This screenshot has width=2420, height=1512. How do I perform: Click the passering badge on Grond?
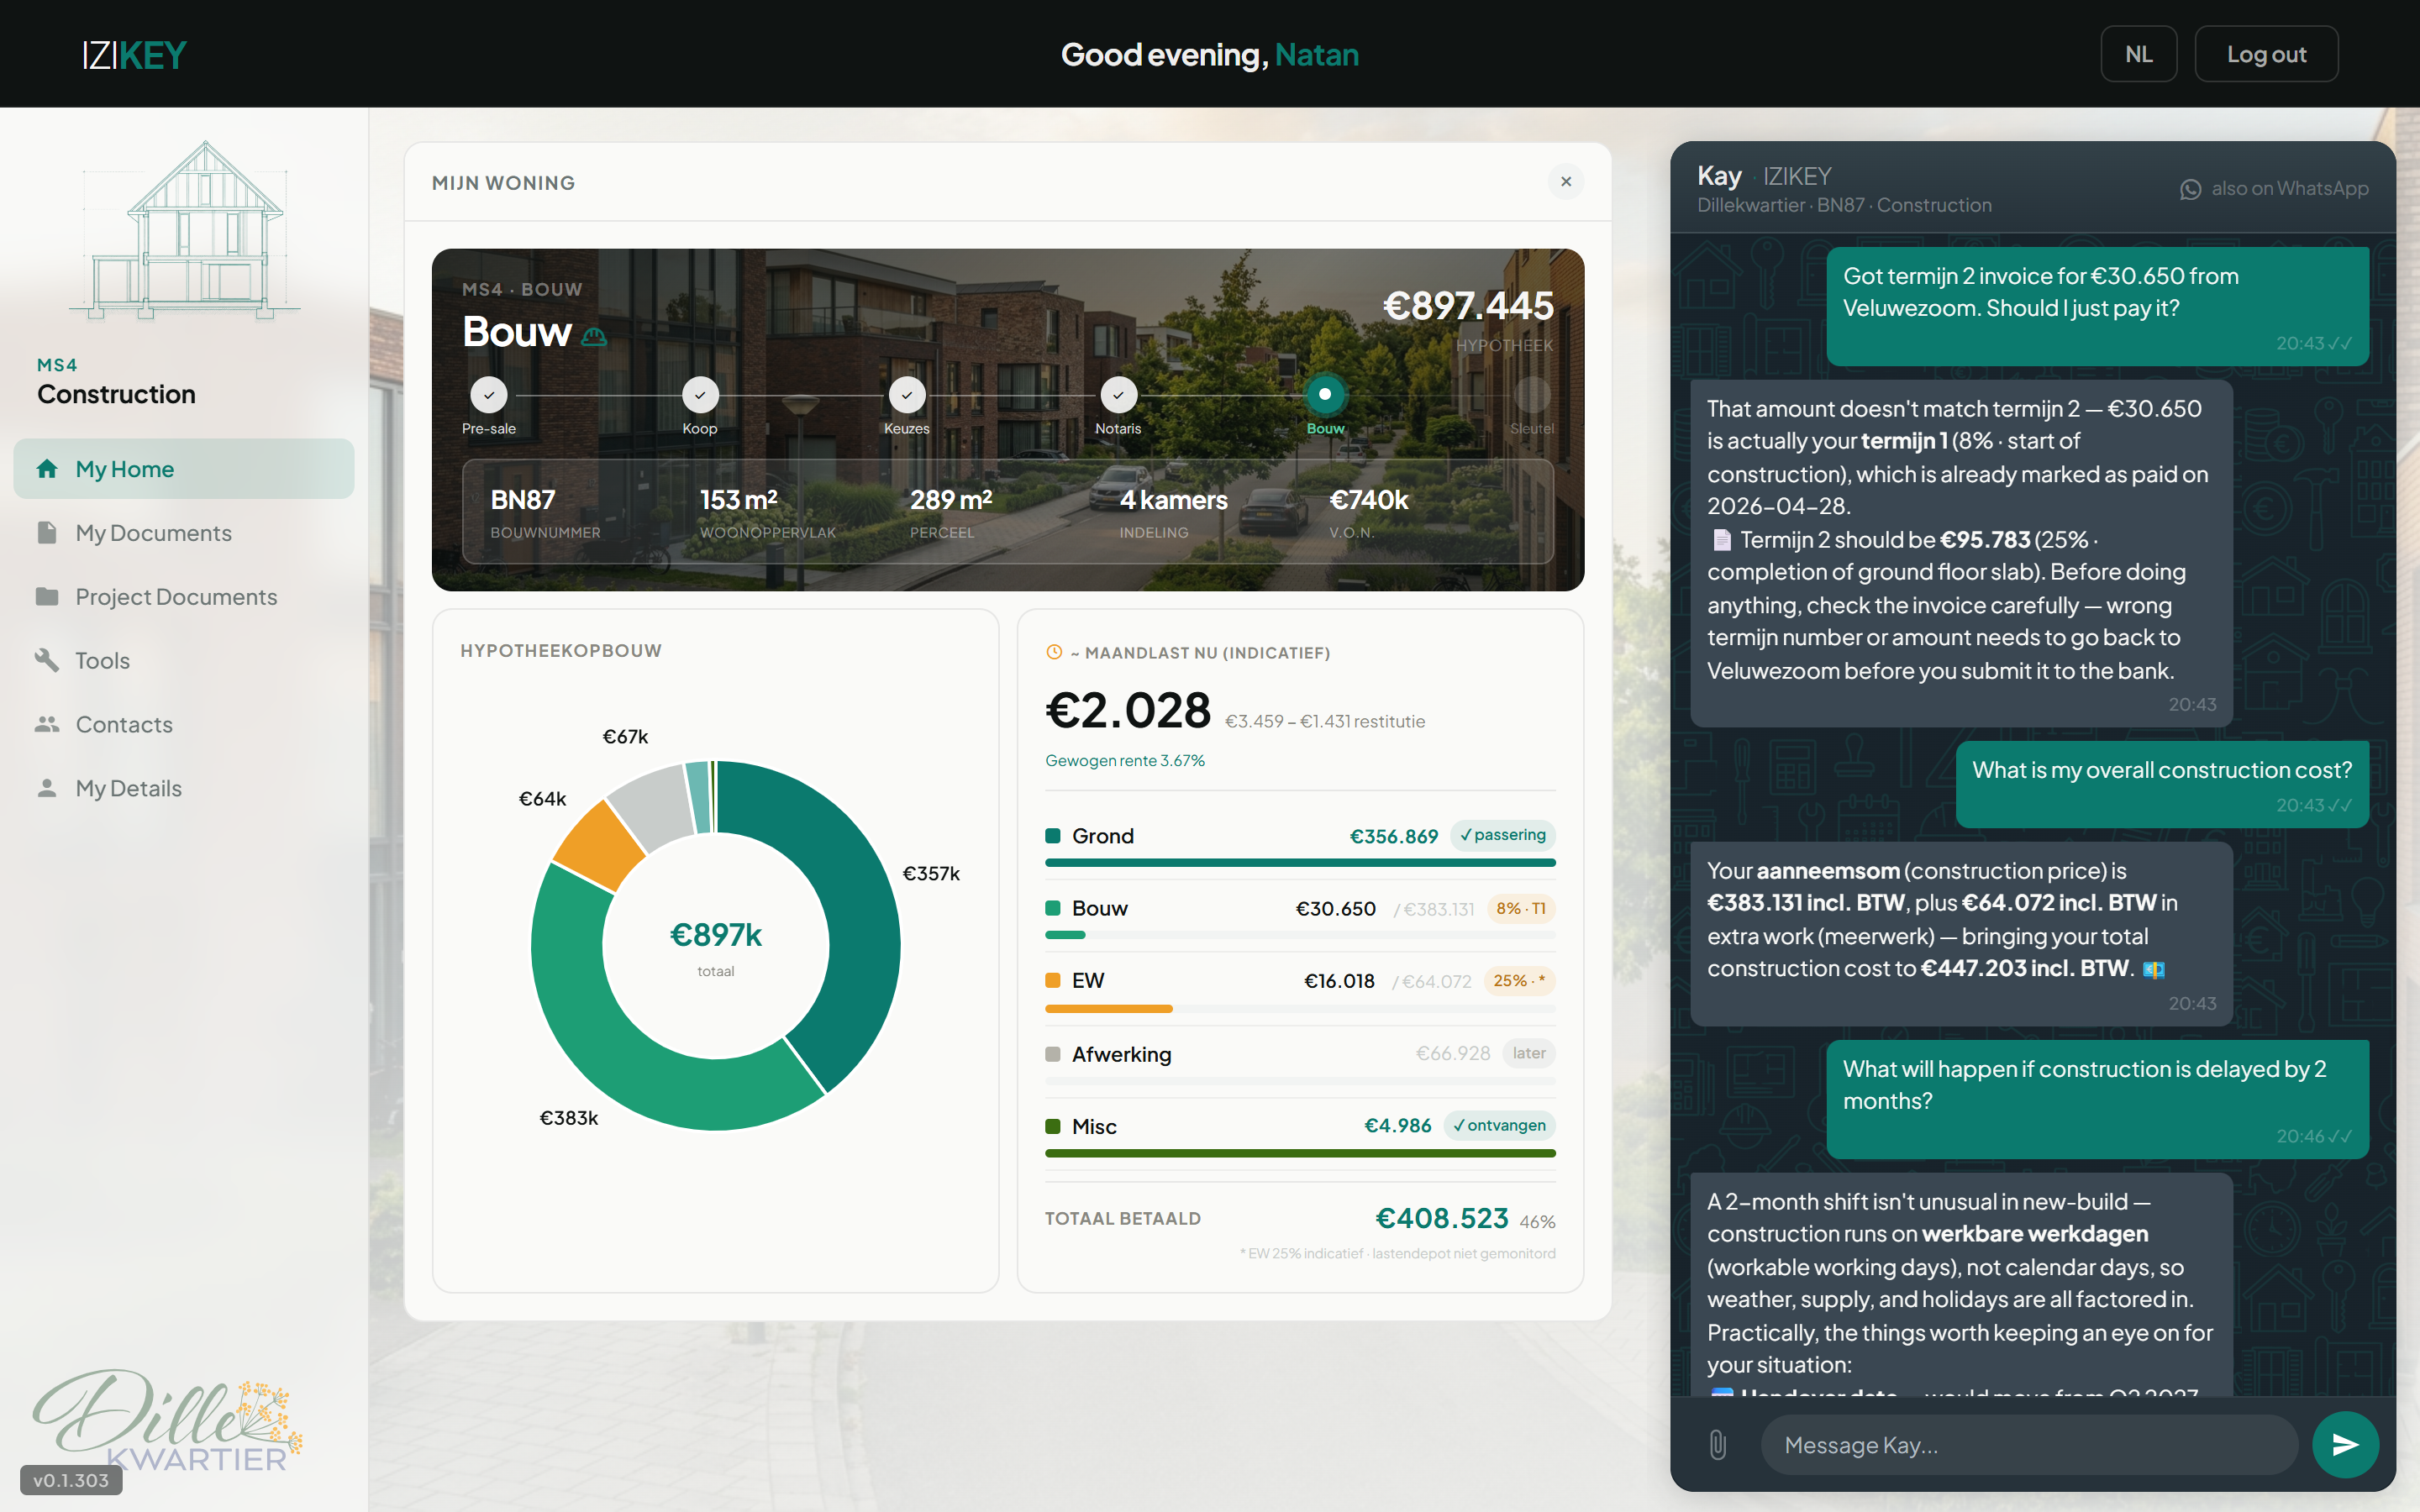(1502, 835)
